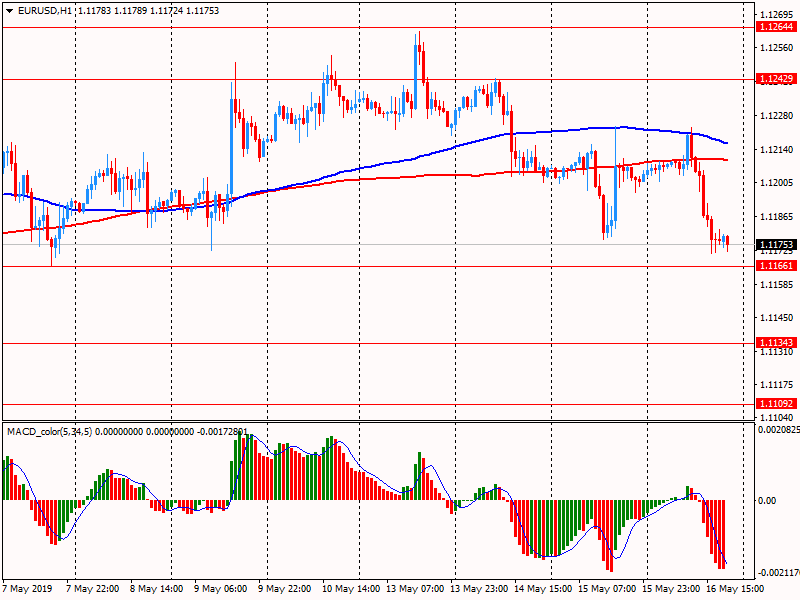Click the 1.11450 value on price scale
The height and width of the screenshot is (600, 800).
coord(775,318)
